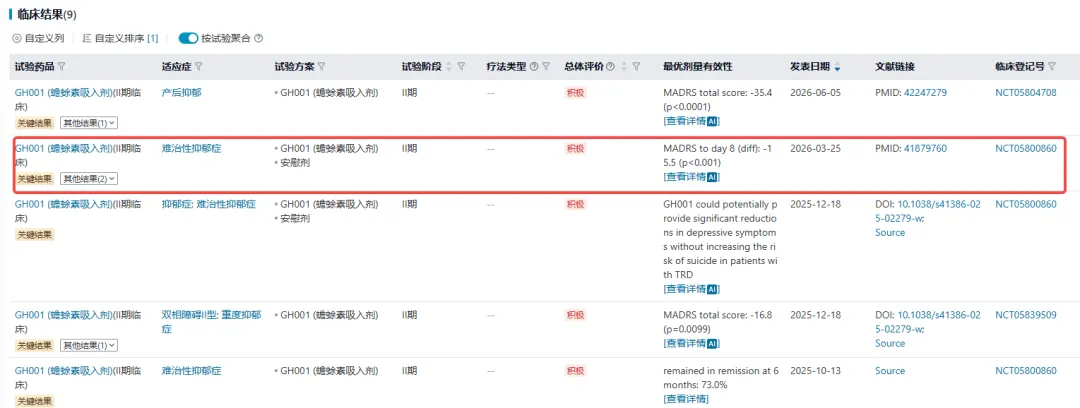Open GH001 drug link in 产后抑郁 row

click(63, 92)
